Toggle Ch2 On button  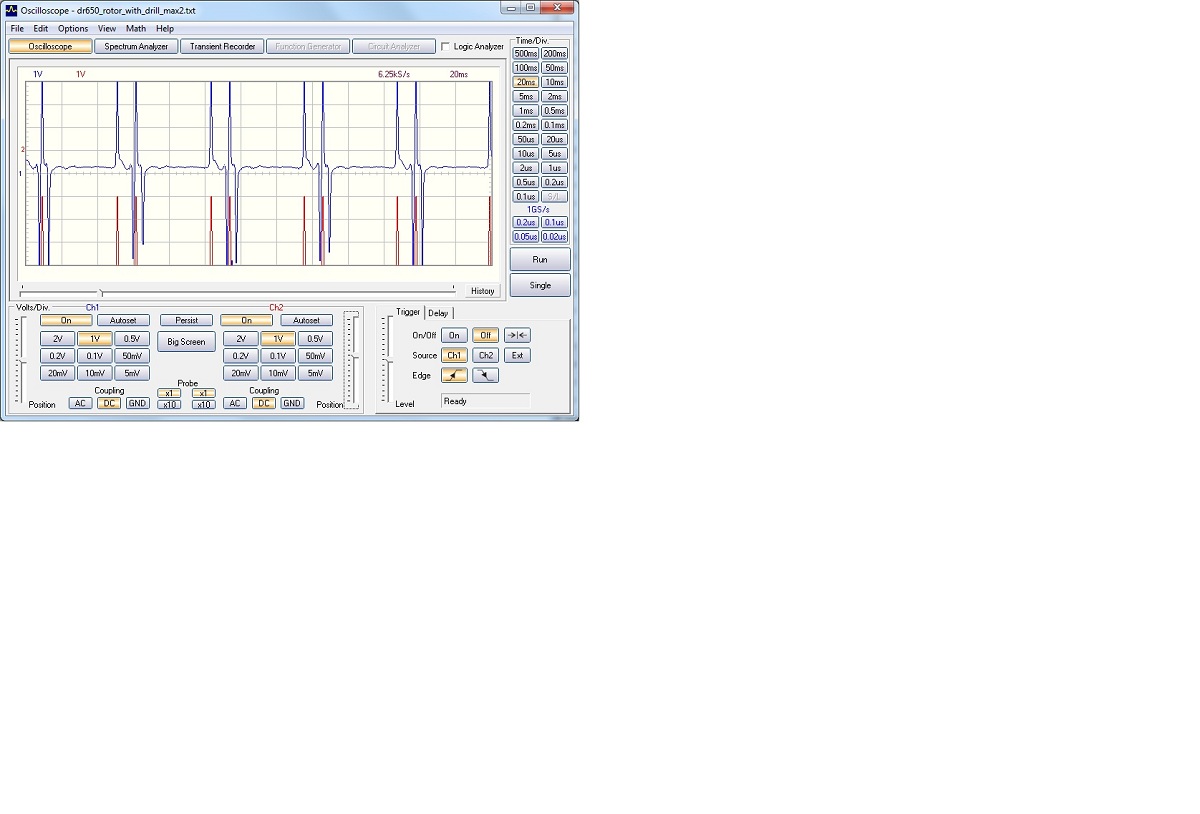[246, 321]
